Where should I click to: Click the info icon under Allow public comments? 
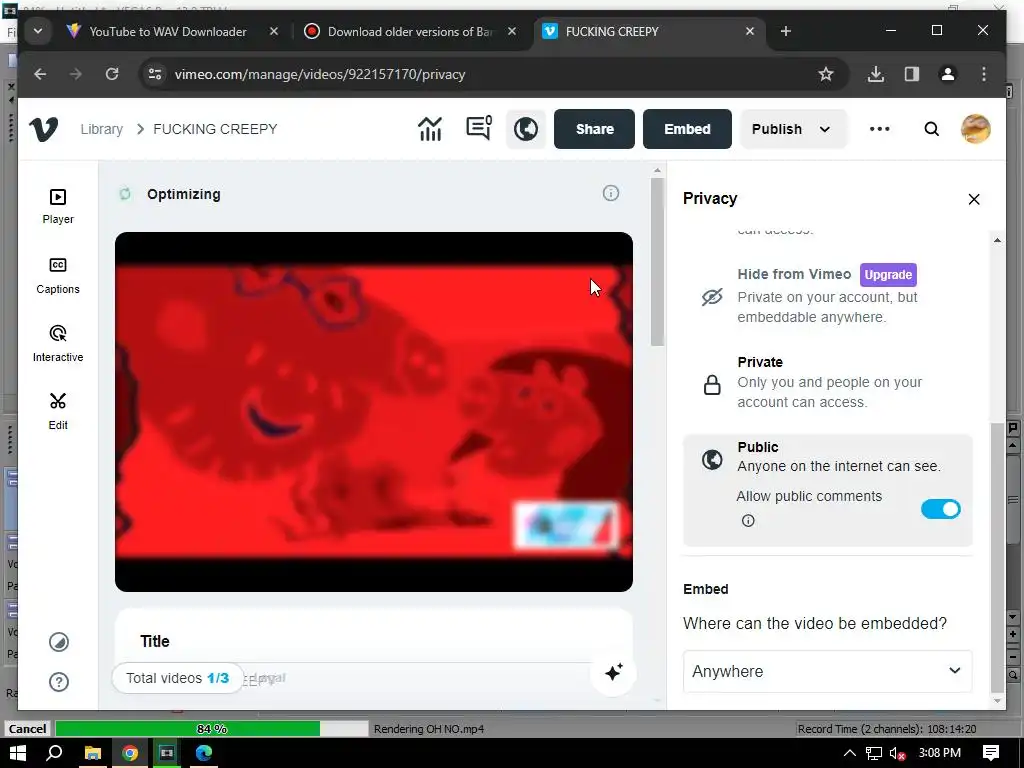[748, 520]
